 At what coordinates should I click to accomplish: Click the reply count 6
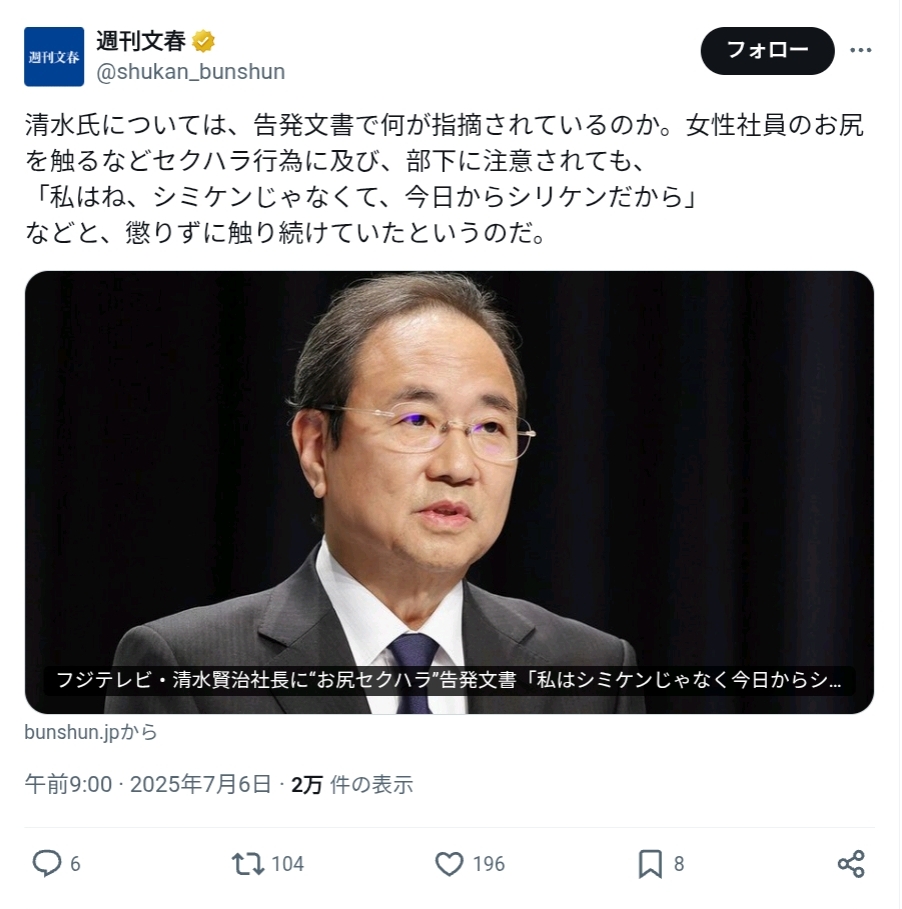(x=75, y=864)
